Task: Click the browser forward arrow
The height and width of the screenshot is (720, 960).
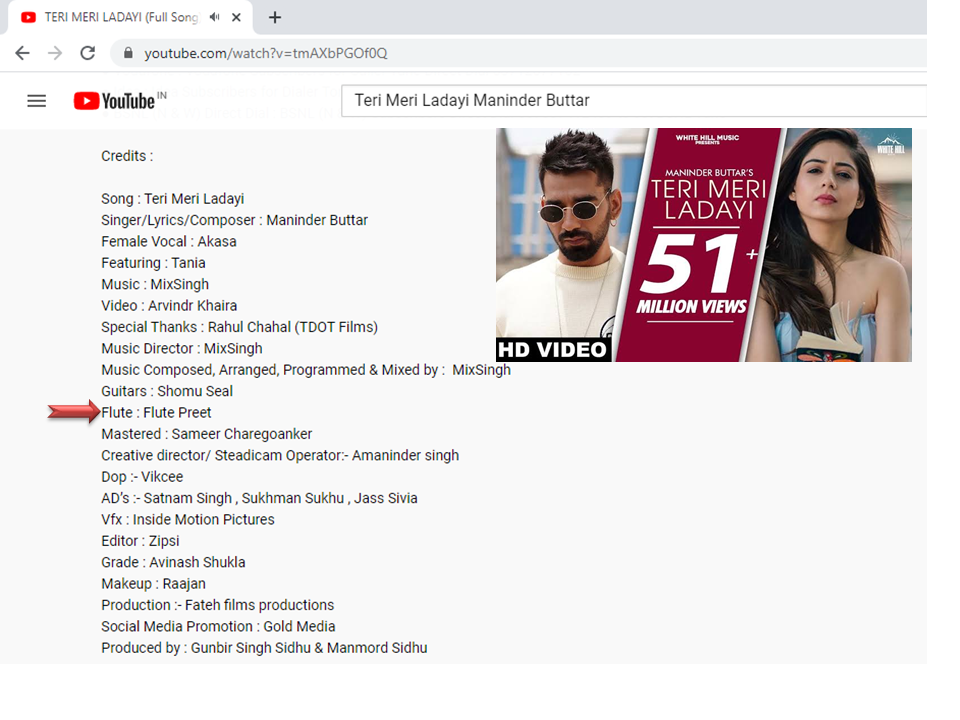Action: click(x=55, y=53)
